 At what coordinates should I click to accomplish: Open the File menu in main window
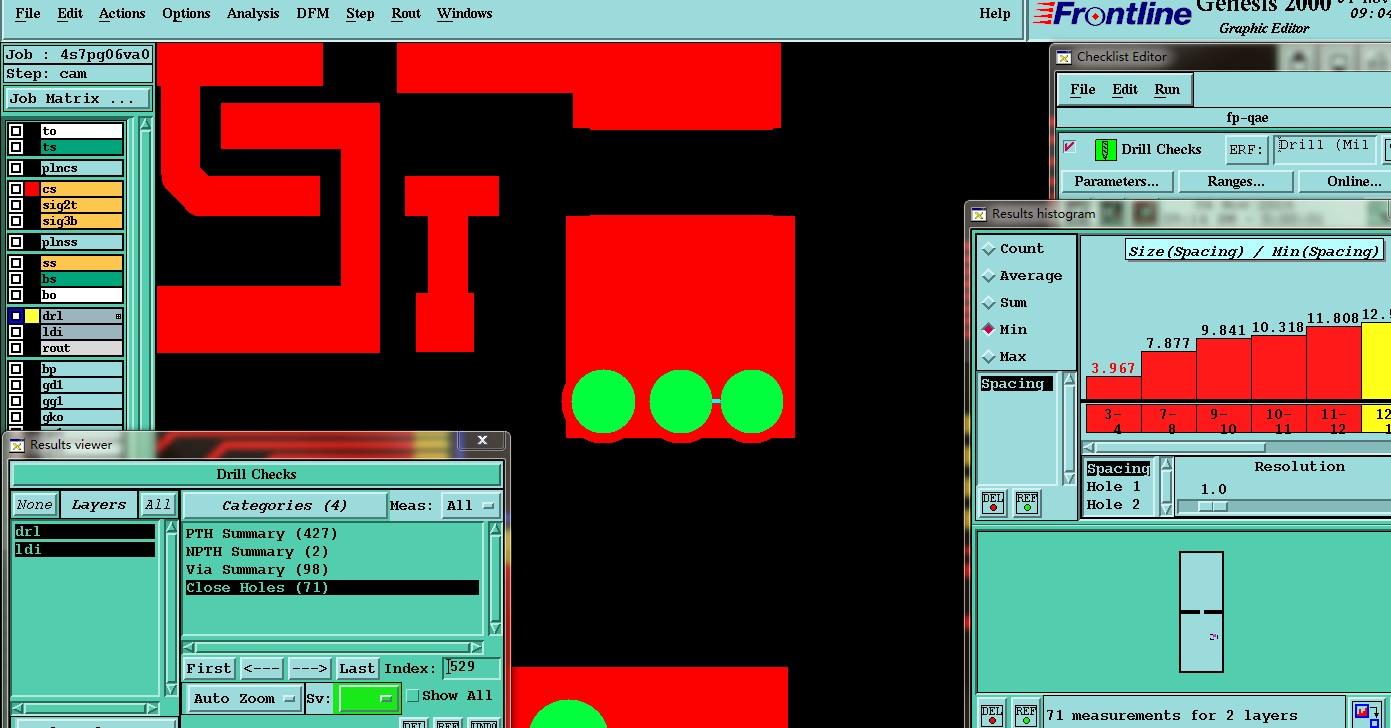(x=28, y=14)
